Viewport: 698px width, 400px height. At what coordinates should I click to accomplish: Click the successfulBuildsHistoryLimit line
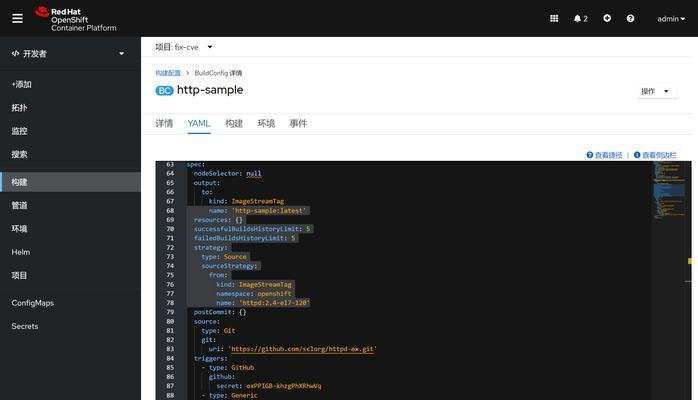click(252, 229)
